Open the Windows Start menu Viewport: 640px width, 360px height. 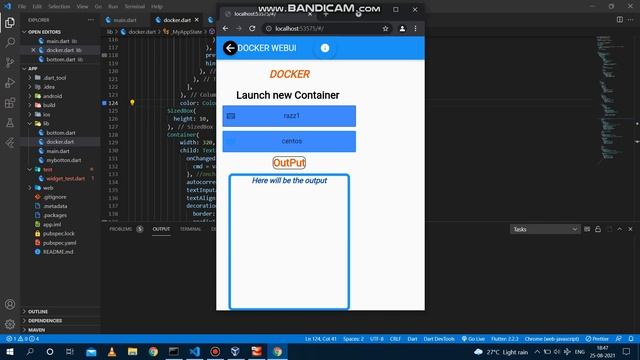click(x=10, y=351)
